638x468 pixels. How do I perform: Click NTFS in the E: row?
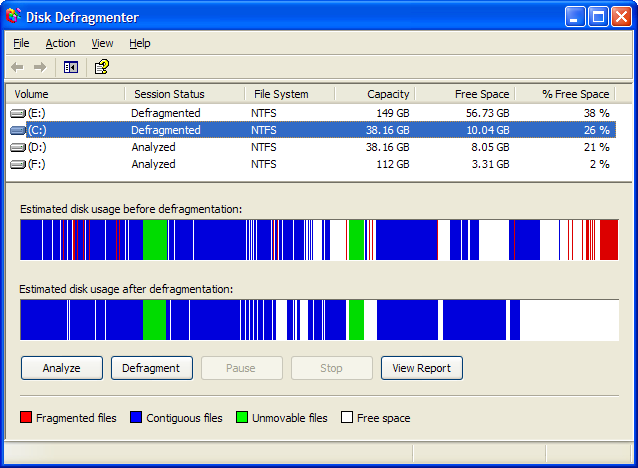click(264, 113)
